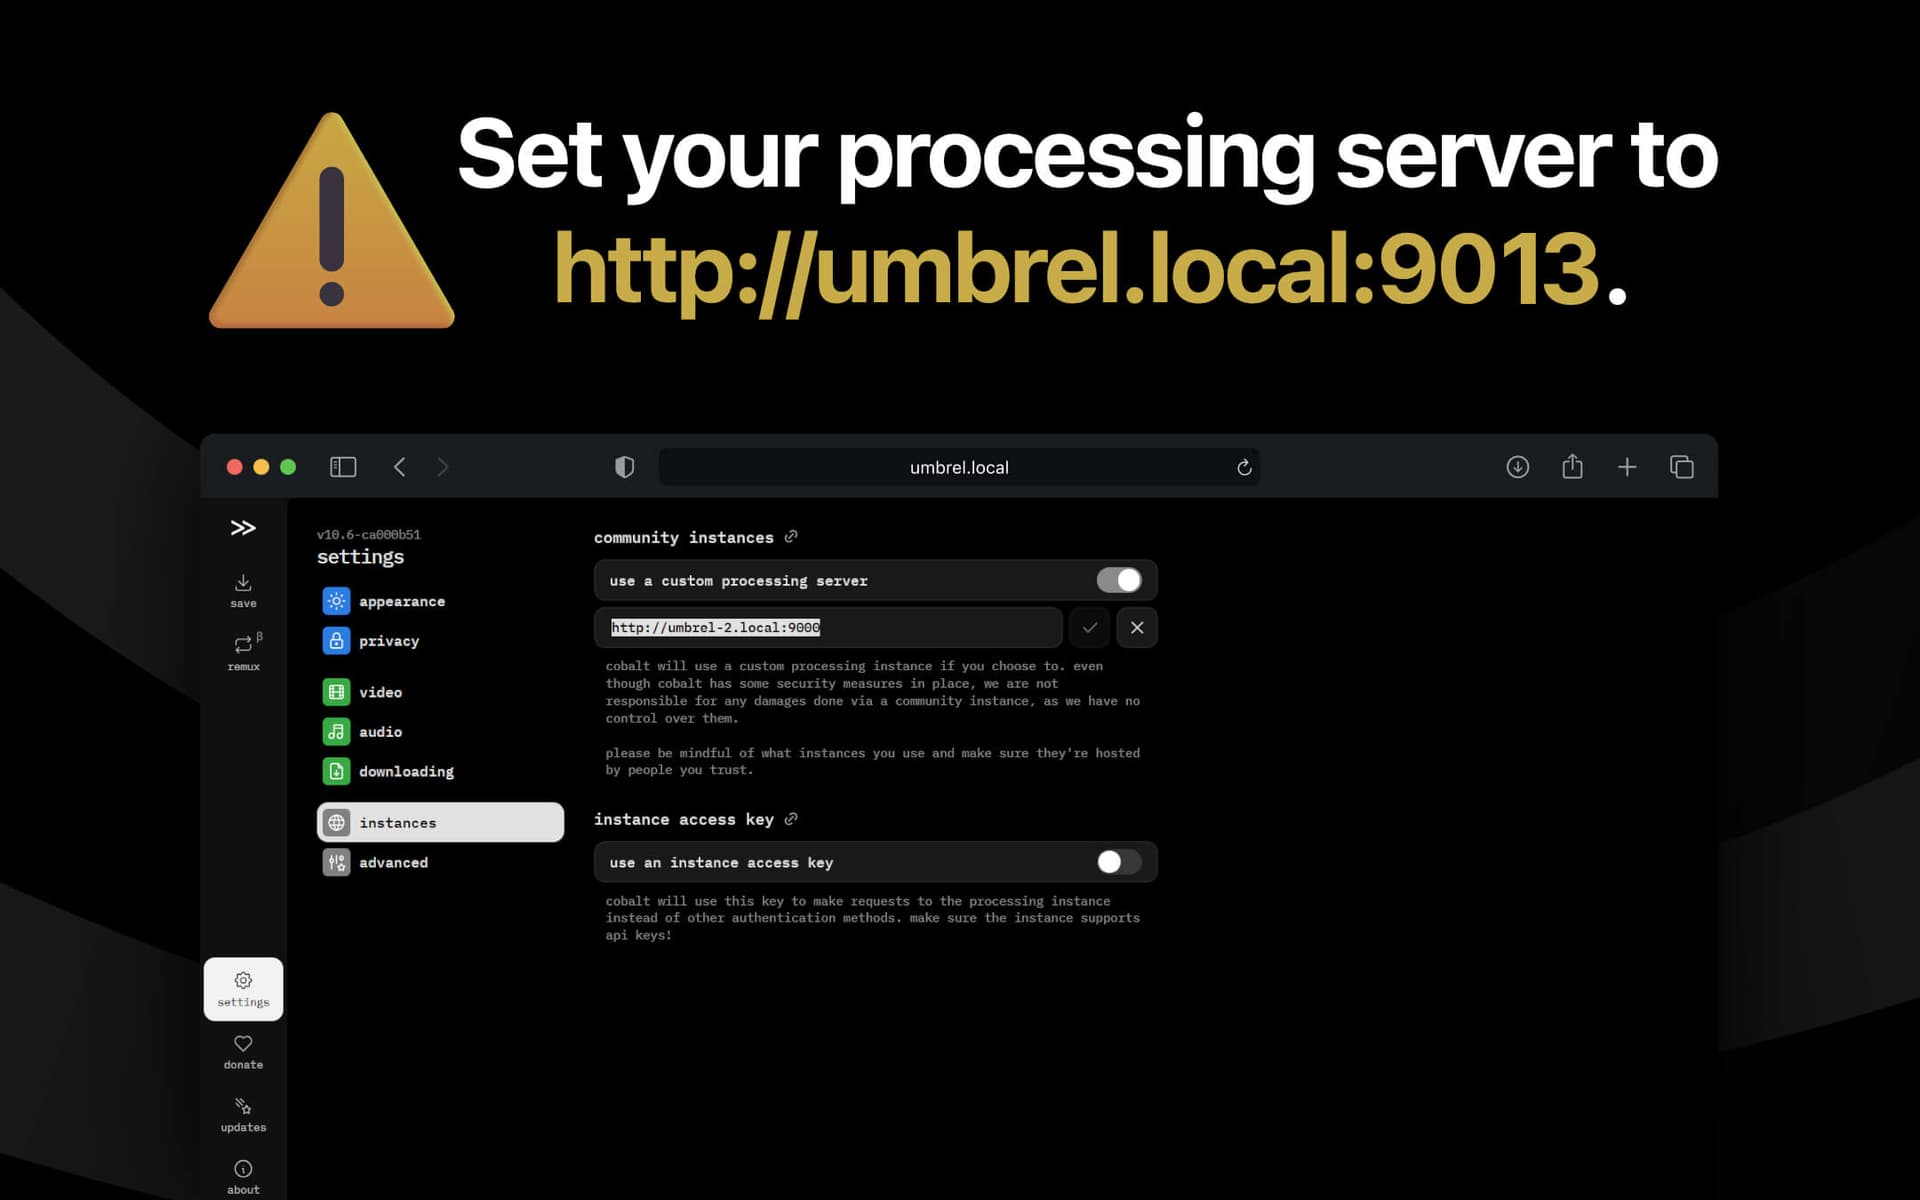This screenshot has height=1200, width=1920.
Task: Click the privacy shield in the address bar
Action: (625, 467)
